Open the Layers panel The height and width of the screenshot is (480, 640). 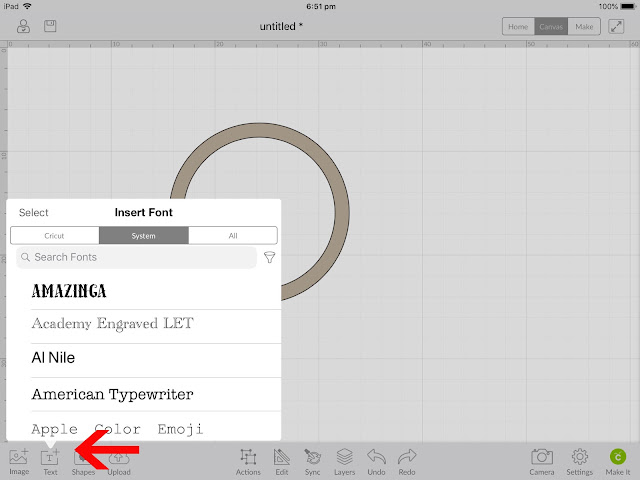click(x=344, y=462)
